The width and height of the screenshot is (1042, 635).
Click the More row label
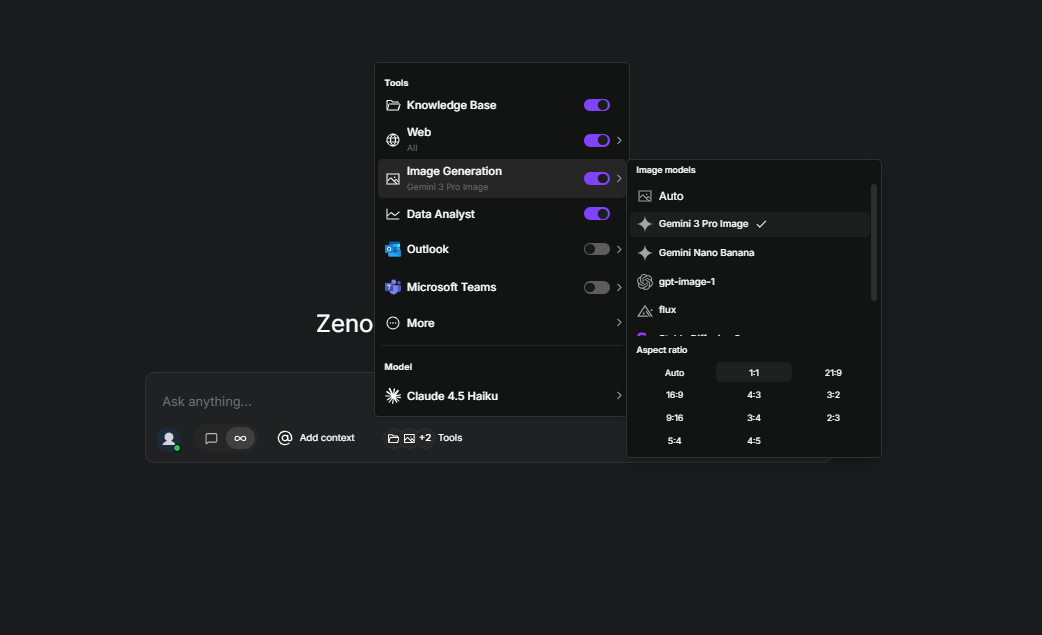pos(421,323)
